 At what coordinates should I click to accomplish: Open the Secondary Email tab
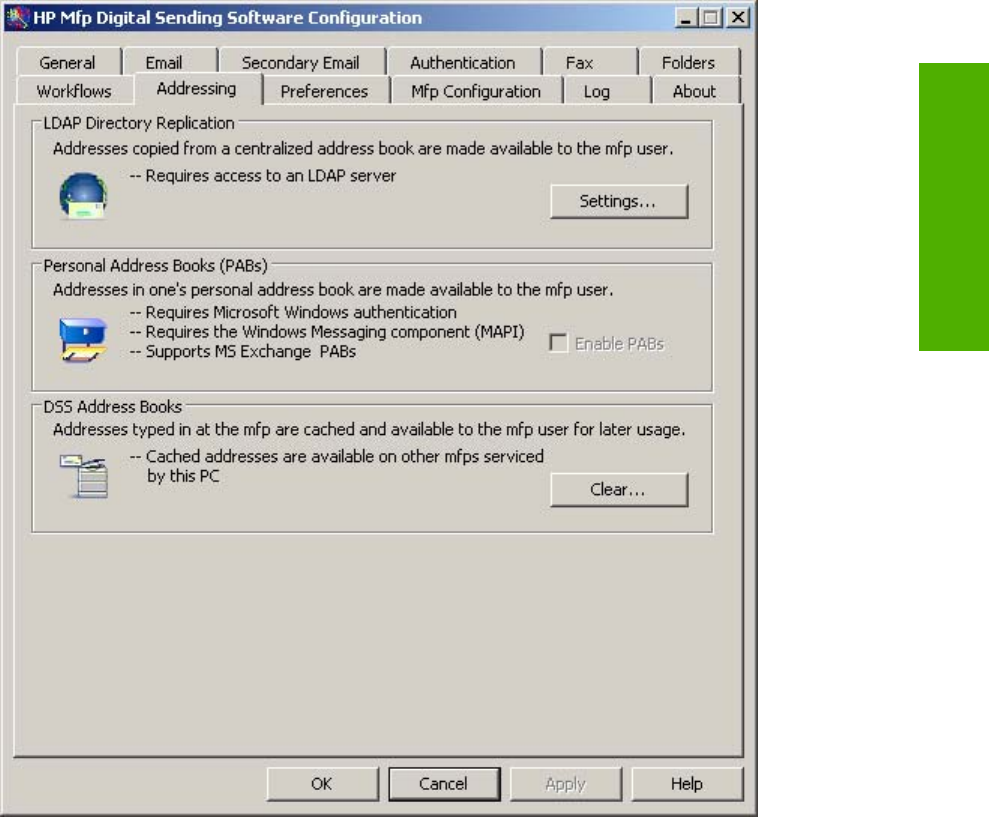(x=301, y=62)
